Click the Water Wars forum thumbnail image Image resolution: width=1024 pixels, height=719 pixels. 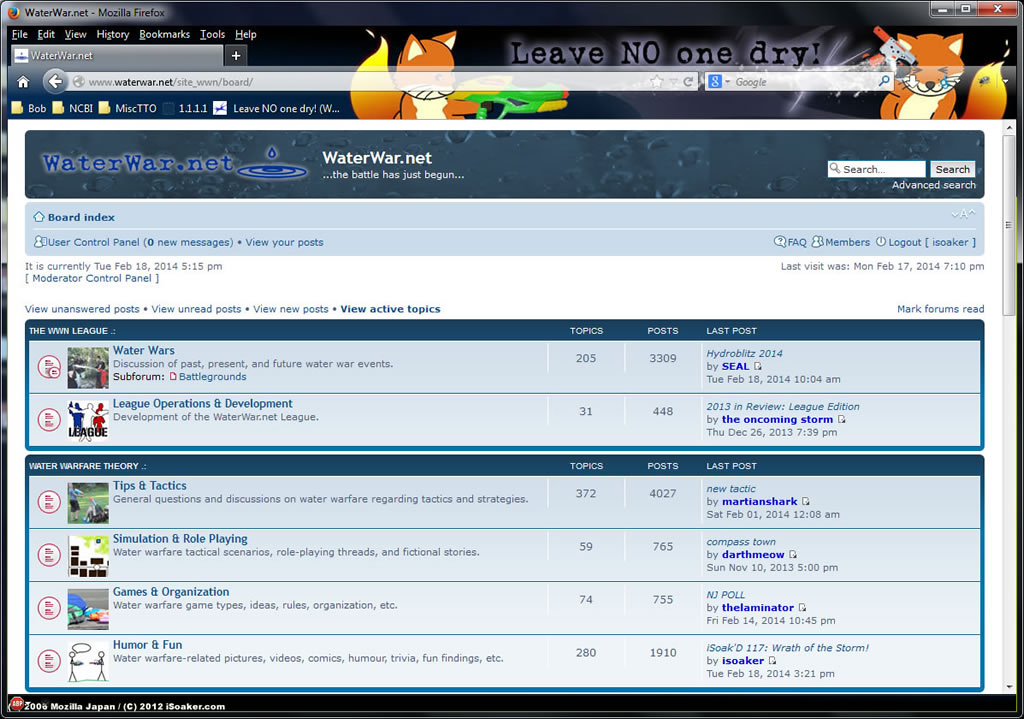88,368
